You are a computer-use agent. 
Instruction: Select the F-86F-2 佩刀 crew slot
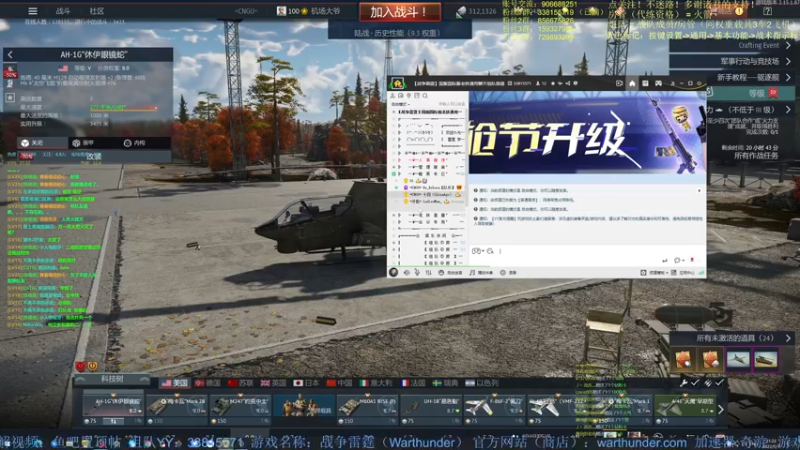[x=494, y=409]
